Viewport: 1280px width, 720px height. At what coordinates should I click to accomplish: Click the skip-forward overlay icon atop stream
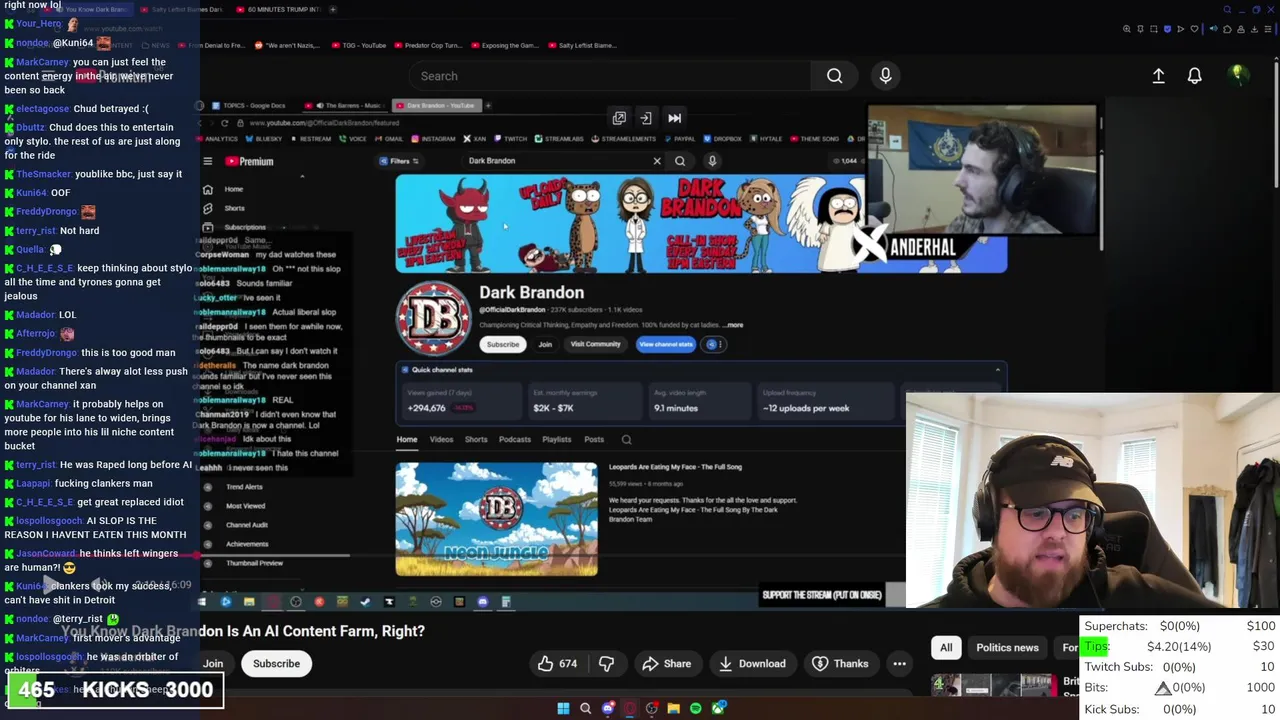pos(674,118)
